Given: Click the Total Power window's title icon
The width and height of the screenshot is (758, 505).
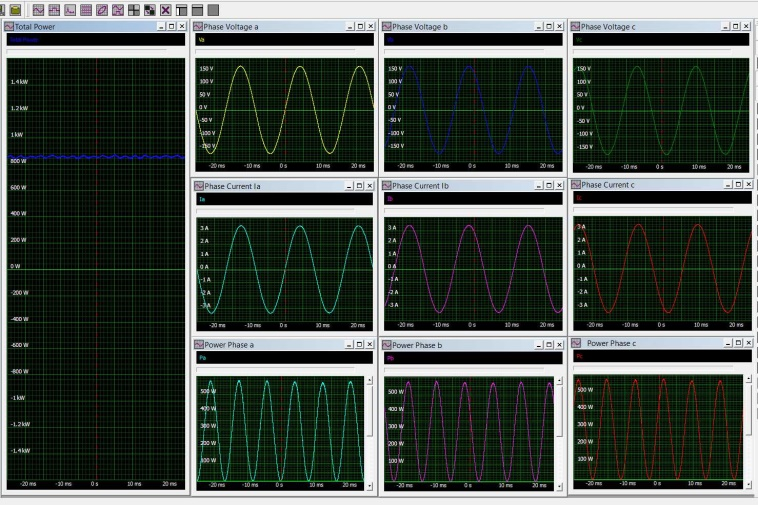Looking at the screenshot, I should click(8, 26).
